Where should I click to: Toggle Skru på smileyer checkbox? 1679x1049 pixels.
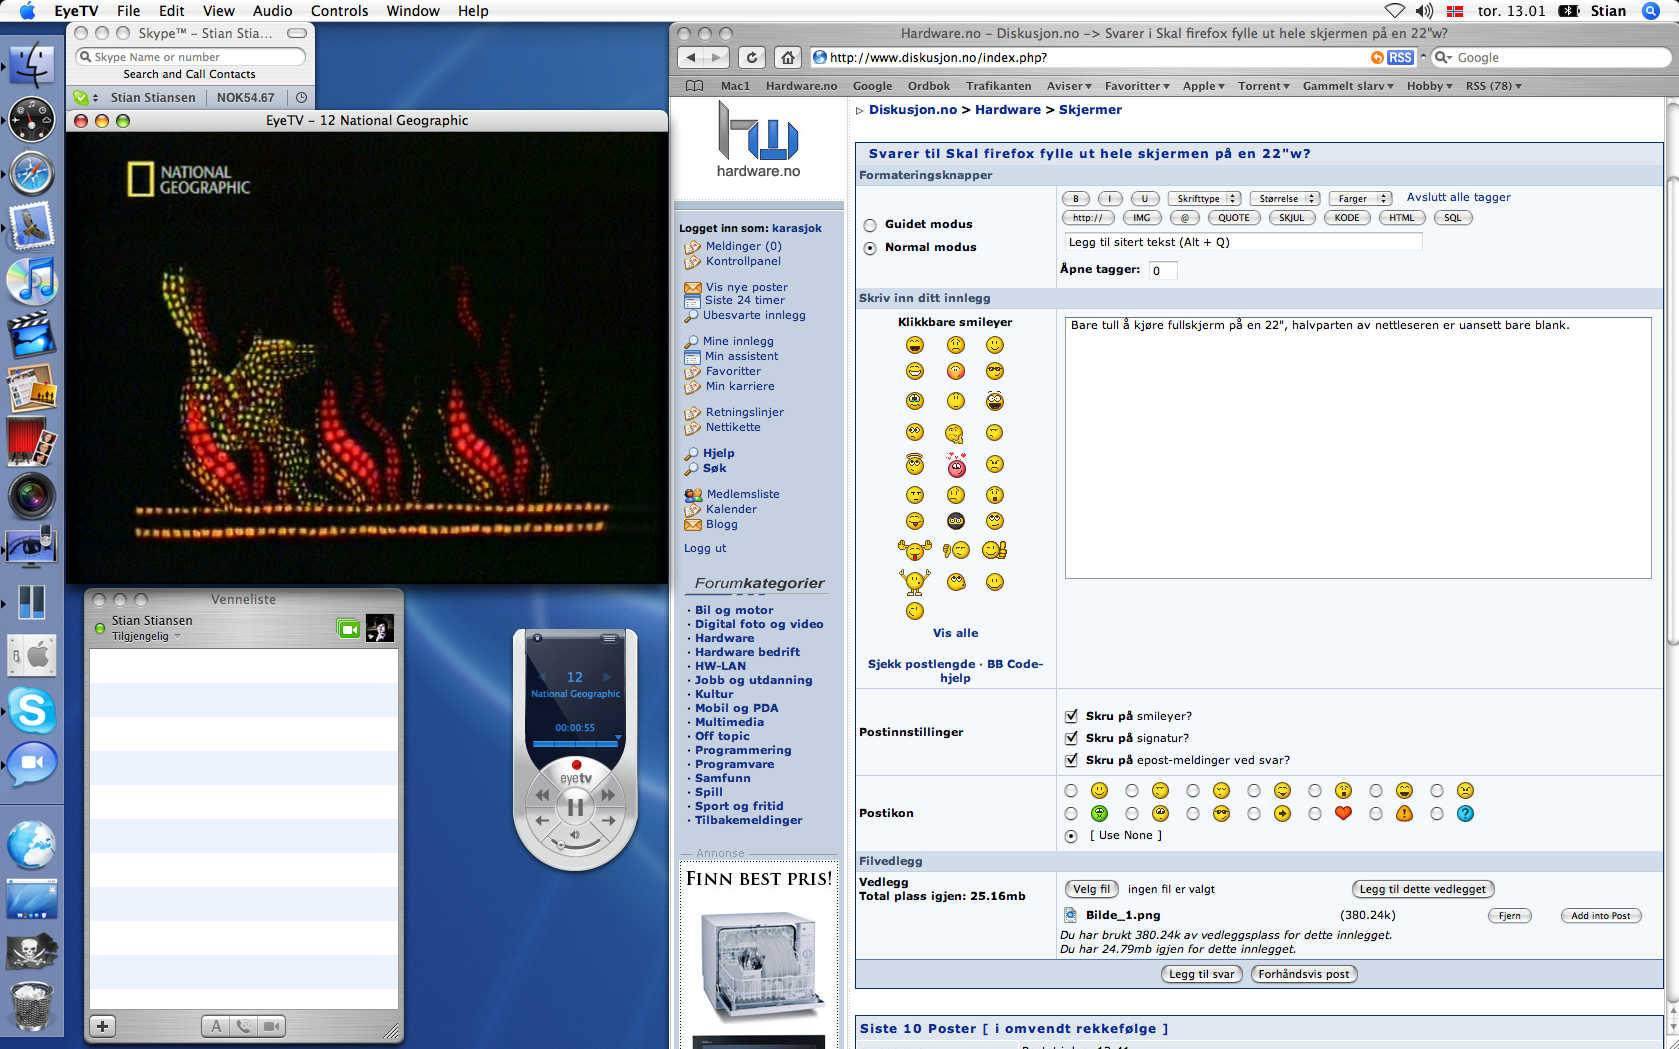point(1071,716)
